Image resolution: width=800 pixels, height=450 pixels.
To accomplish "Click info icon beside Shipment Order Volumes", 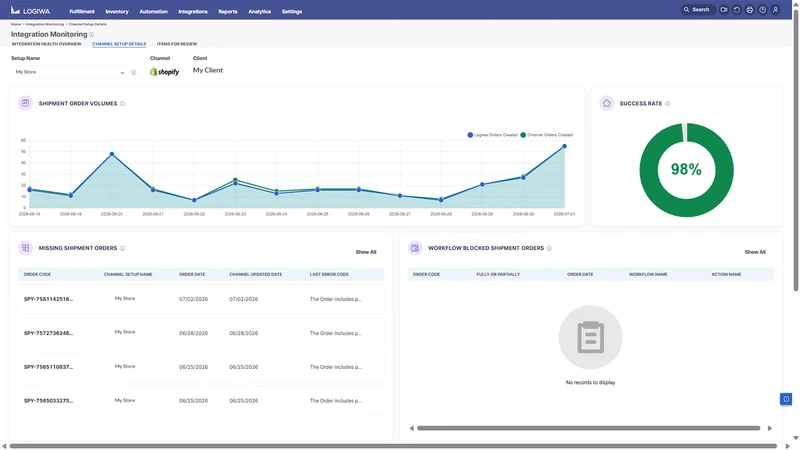I will [x=122, y=104].
